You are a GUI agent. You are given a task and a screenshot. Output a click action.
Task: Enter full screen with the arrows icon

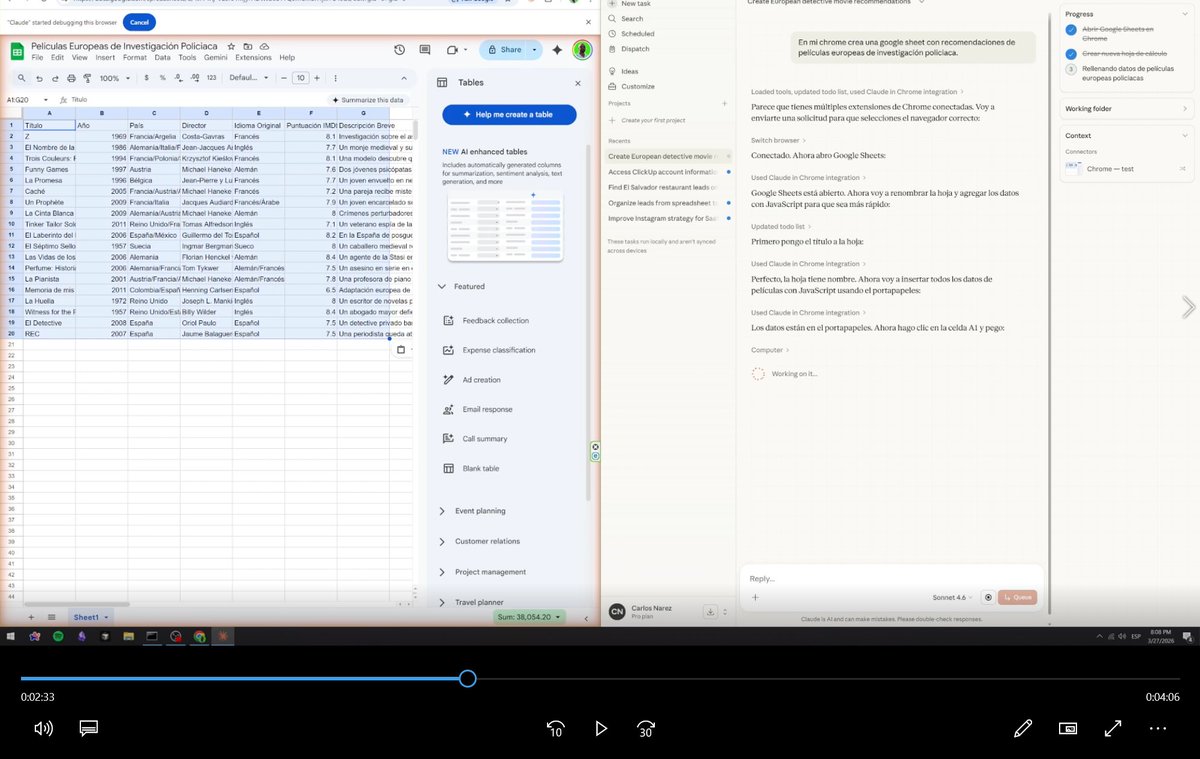1113,729
